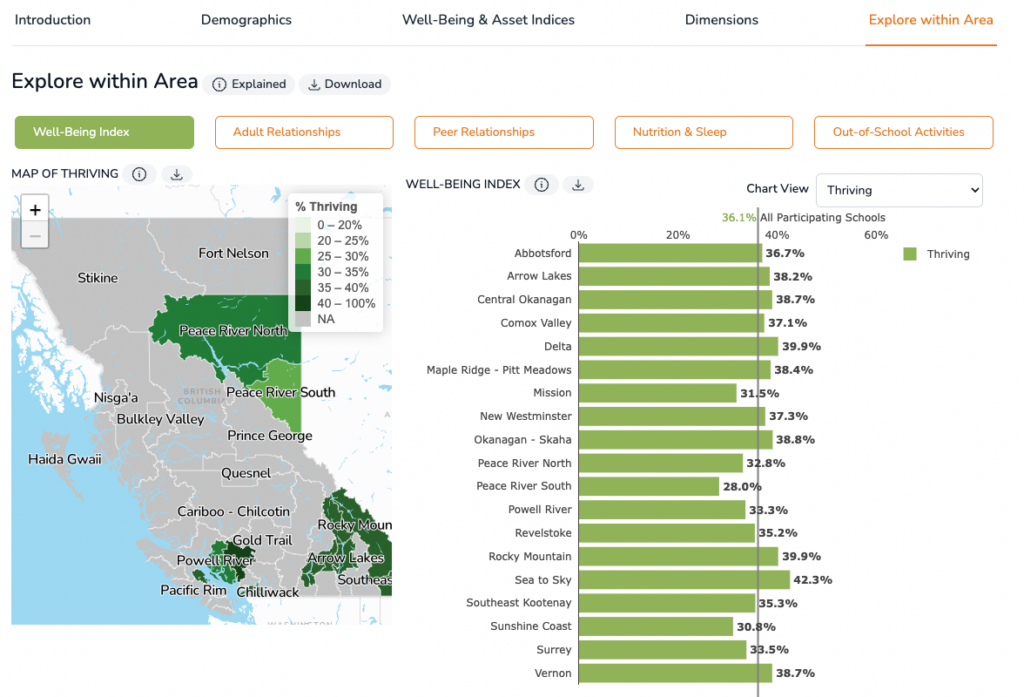Open the Chart View Thriving dropdown
Image resolution: width=1024 pixels, height=697 pixels.
tap(899, 190)
